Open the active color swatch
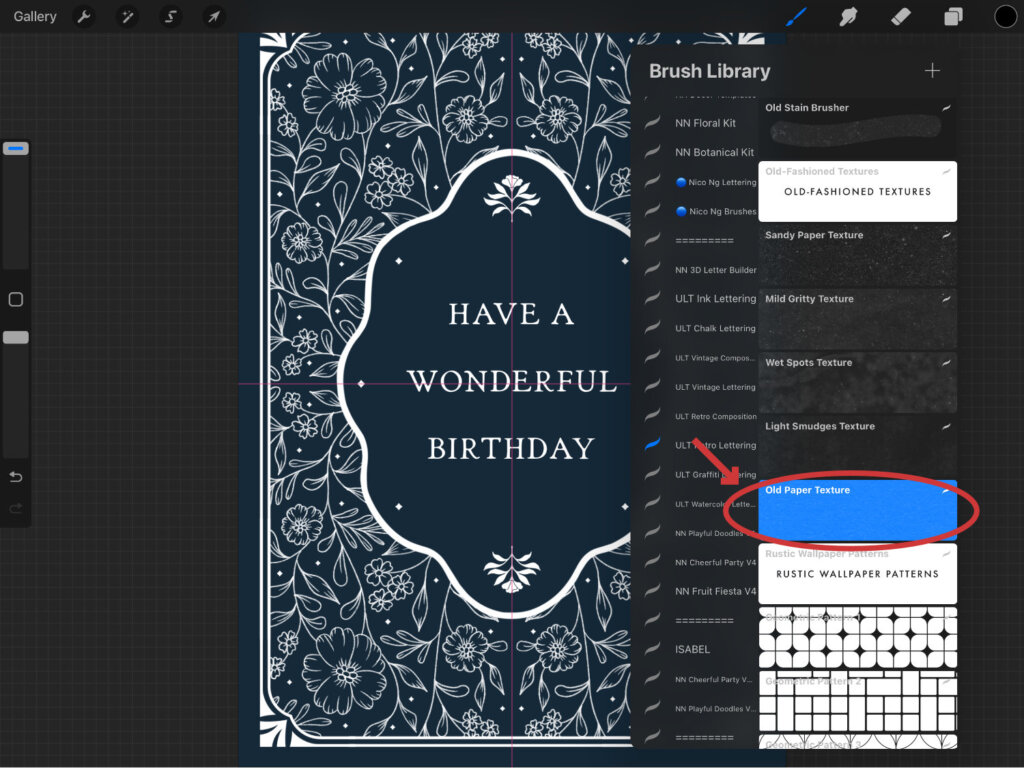Viewport: 1024px width, 768px height. coord(1005,16)
